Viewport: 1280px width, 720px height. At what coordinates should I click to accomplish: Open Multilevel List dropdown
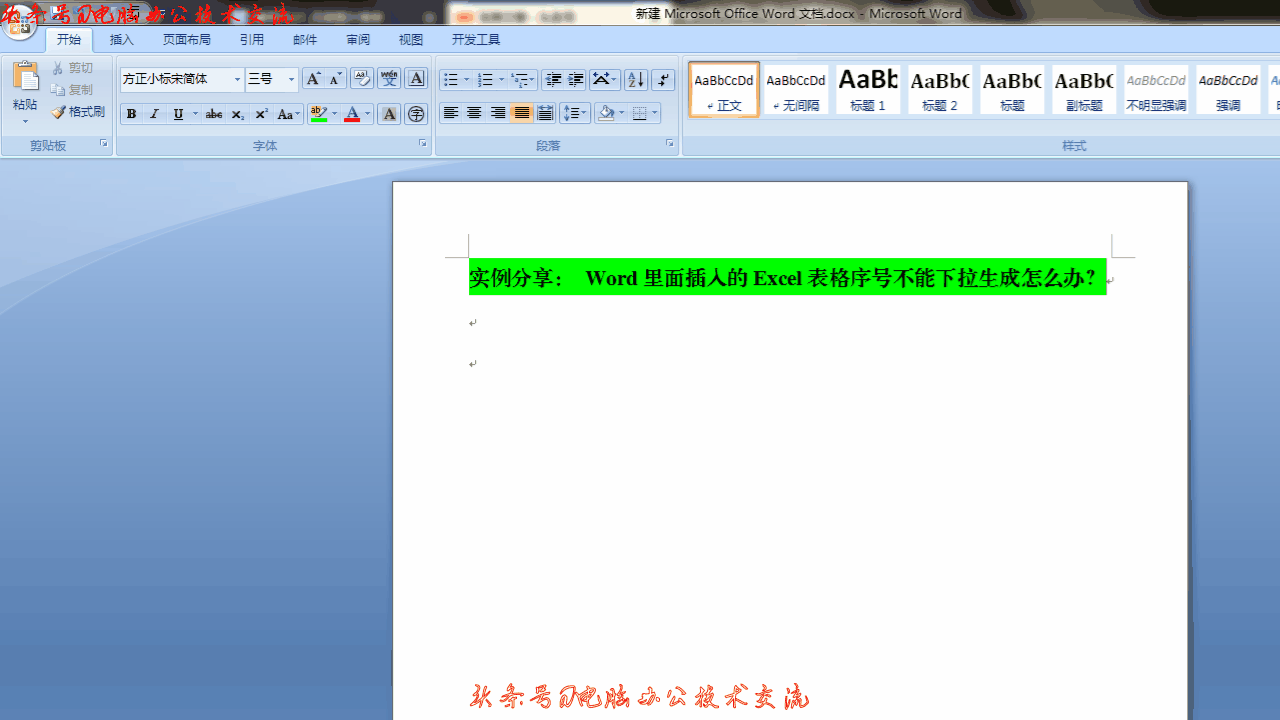[523, 80]
